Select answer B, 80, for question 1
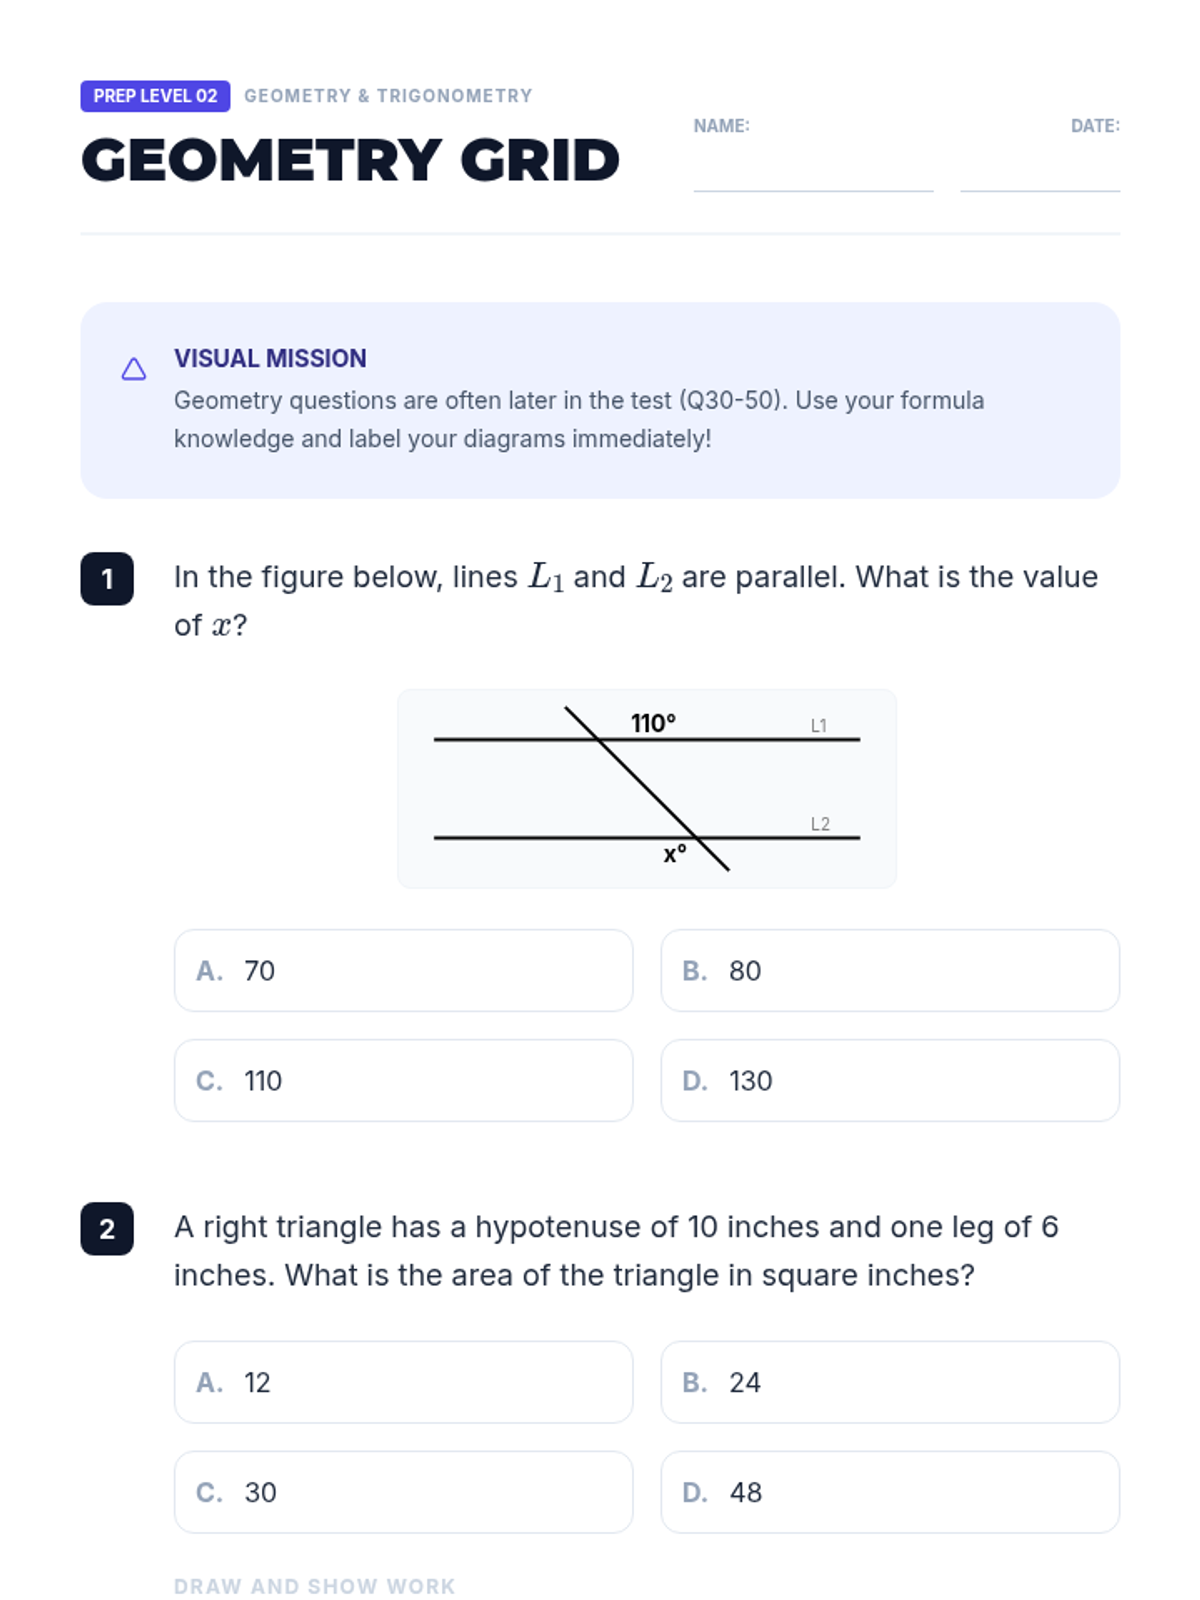1200x1600 pixels. [x=889, y=971]
